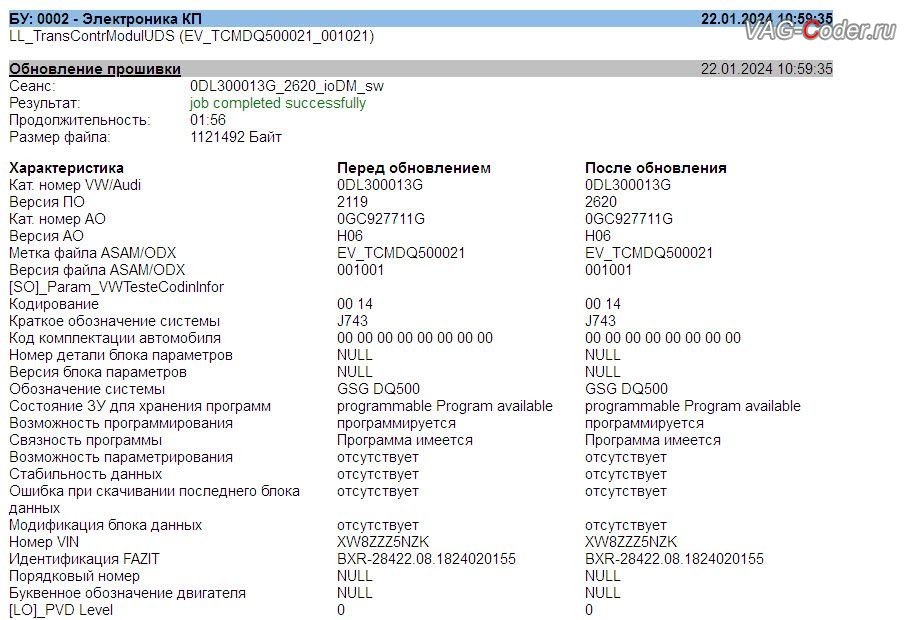
Task: Select "00 00 00 00 00 00 00 00" before update
Action: click(415, 338)
